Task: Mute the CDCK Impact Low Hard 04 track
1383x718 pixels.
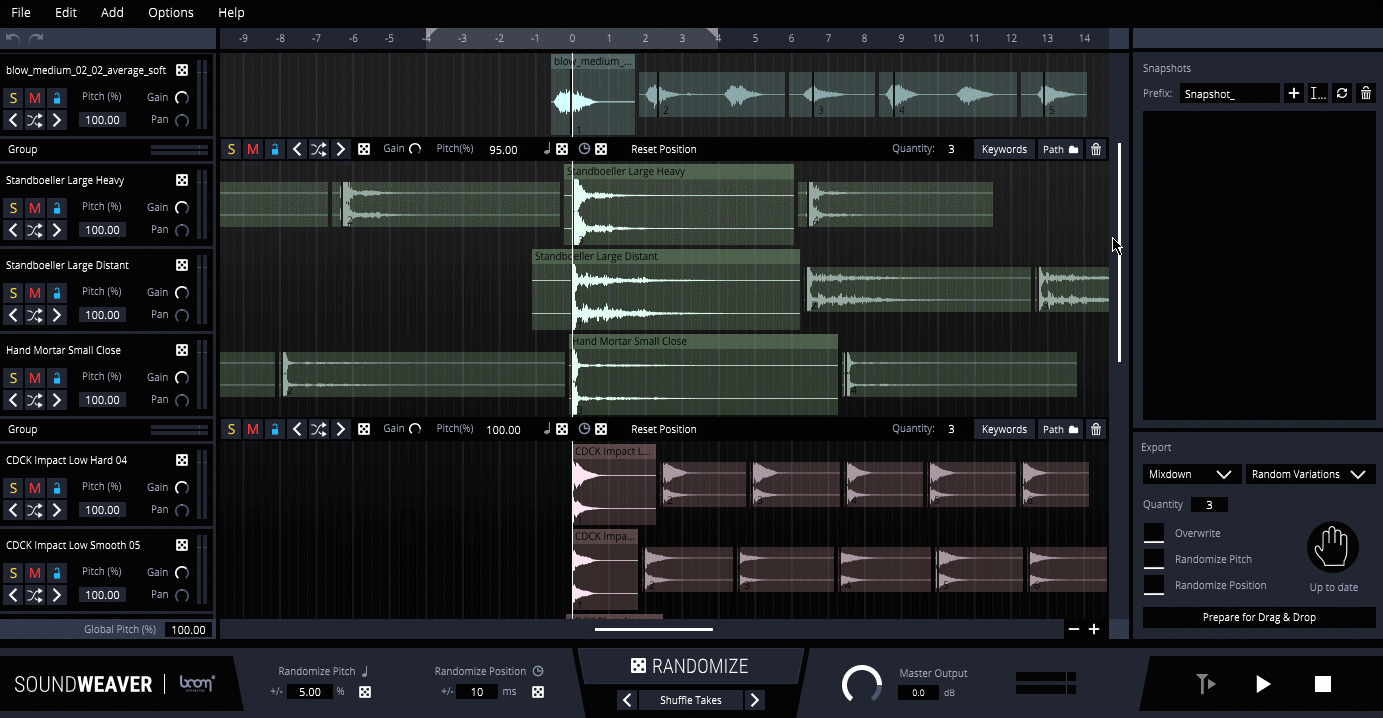Action: pyautogui.click(x=36, y=487)
